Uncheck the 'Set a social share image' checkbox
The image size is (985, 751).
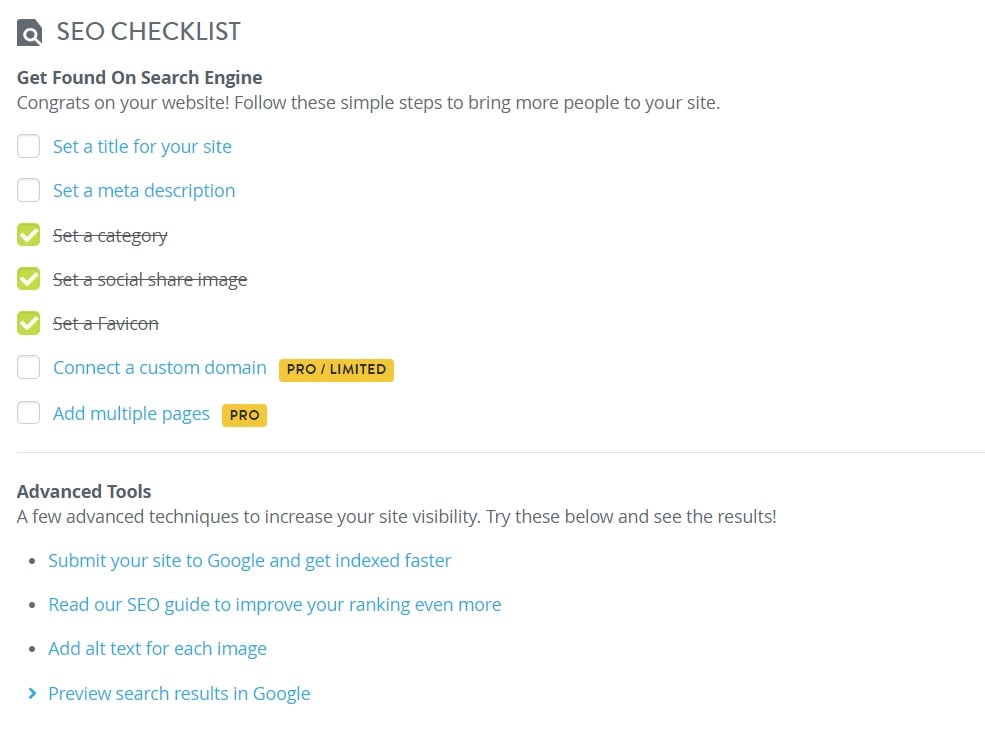click(x=28, y=279)
